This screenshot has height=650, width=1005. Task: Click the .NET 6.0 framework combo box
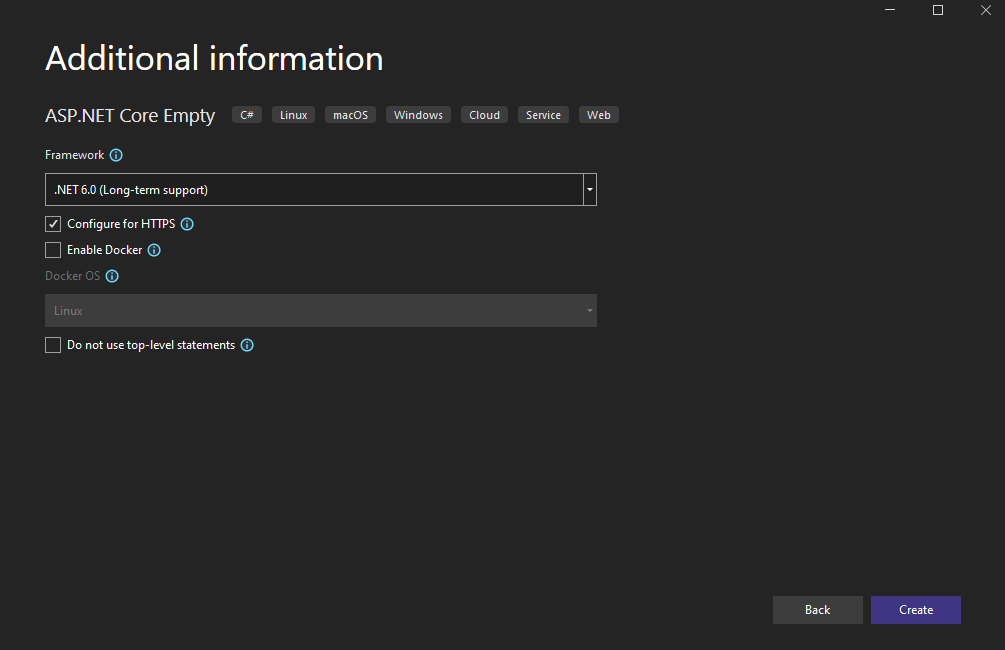[x=314, y=189]
